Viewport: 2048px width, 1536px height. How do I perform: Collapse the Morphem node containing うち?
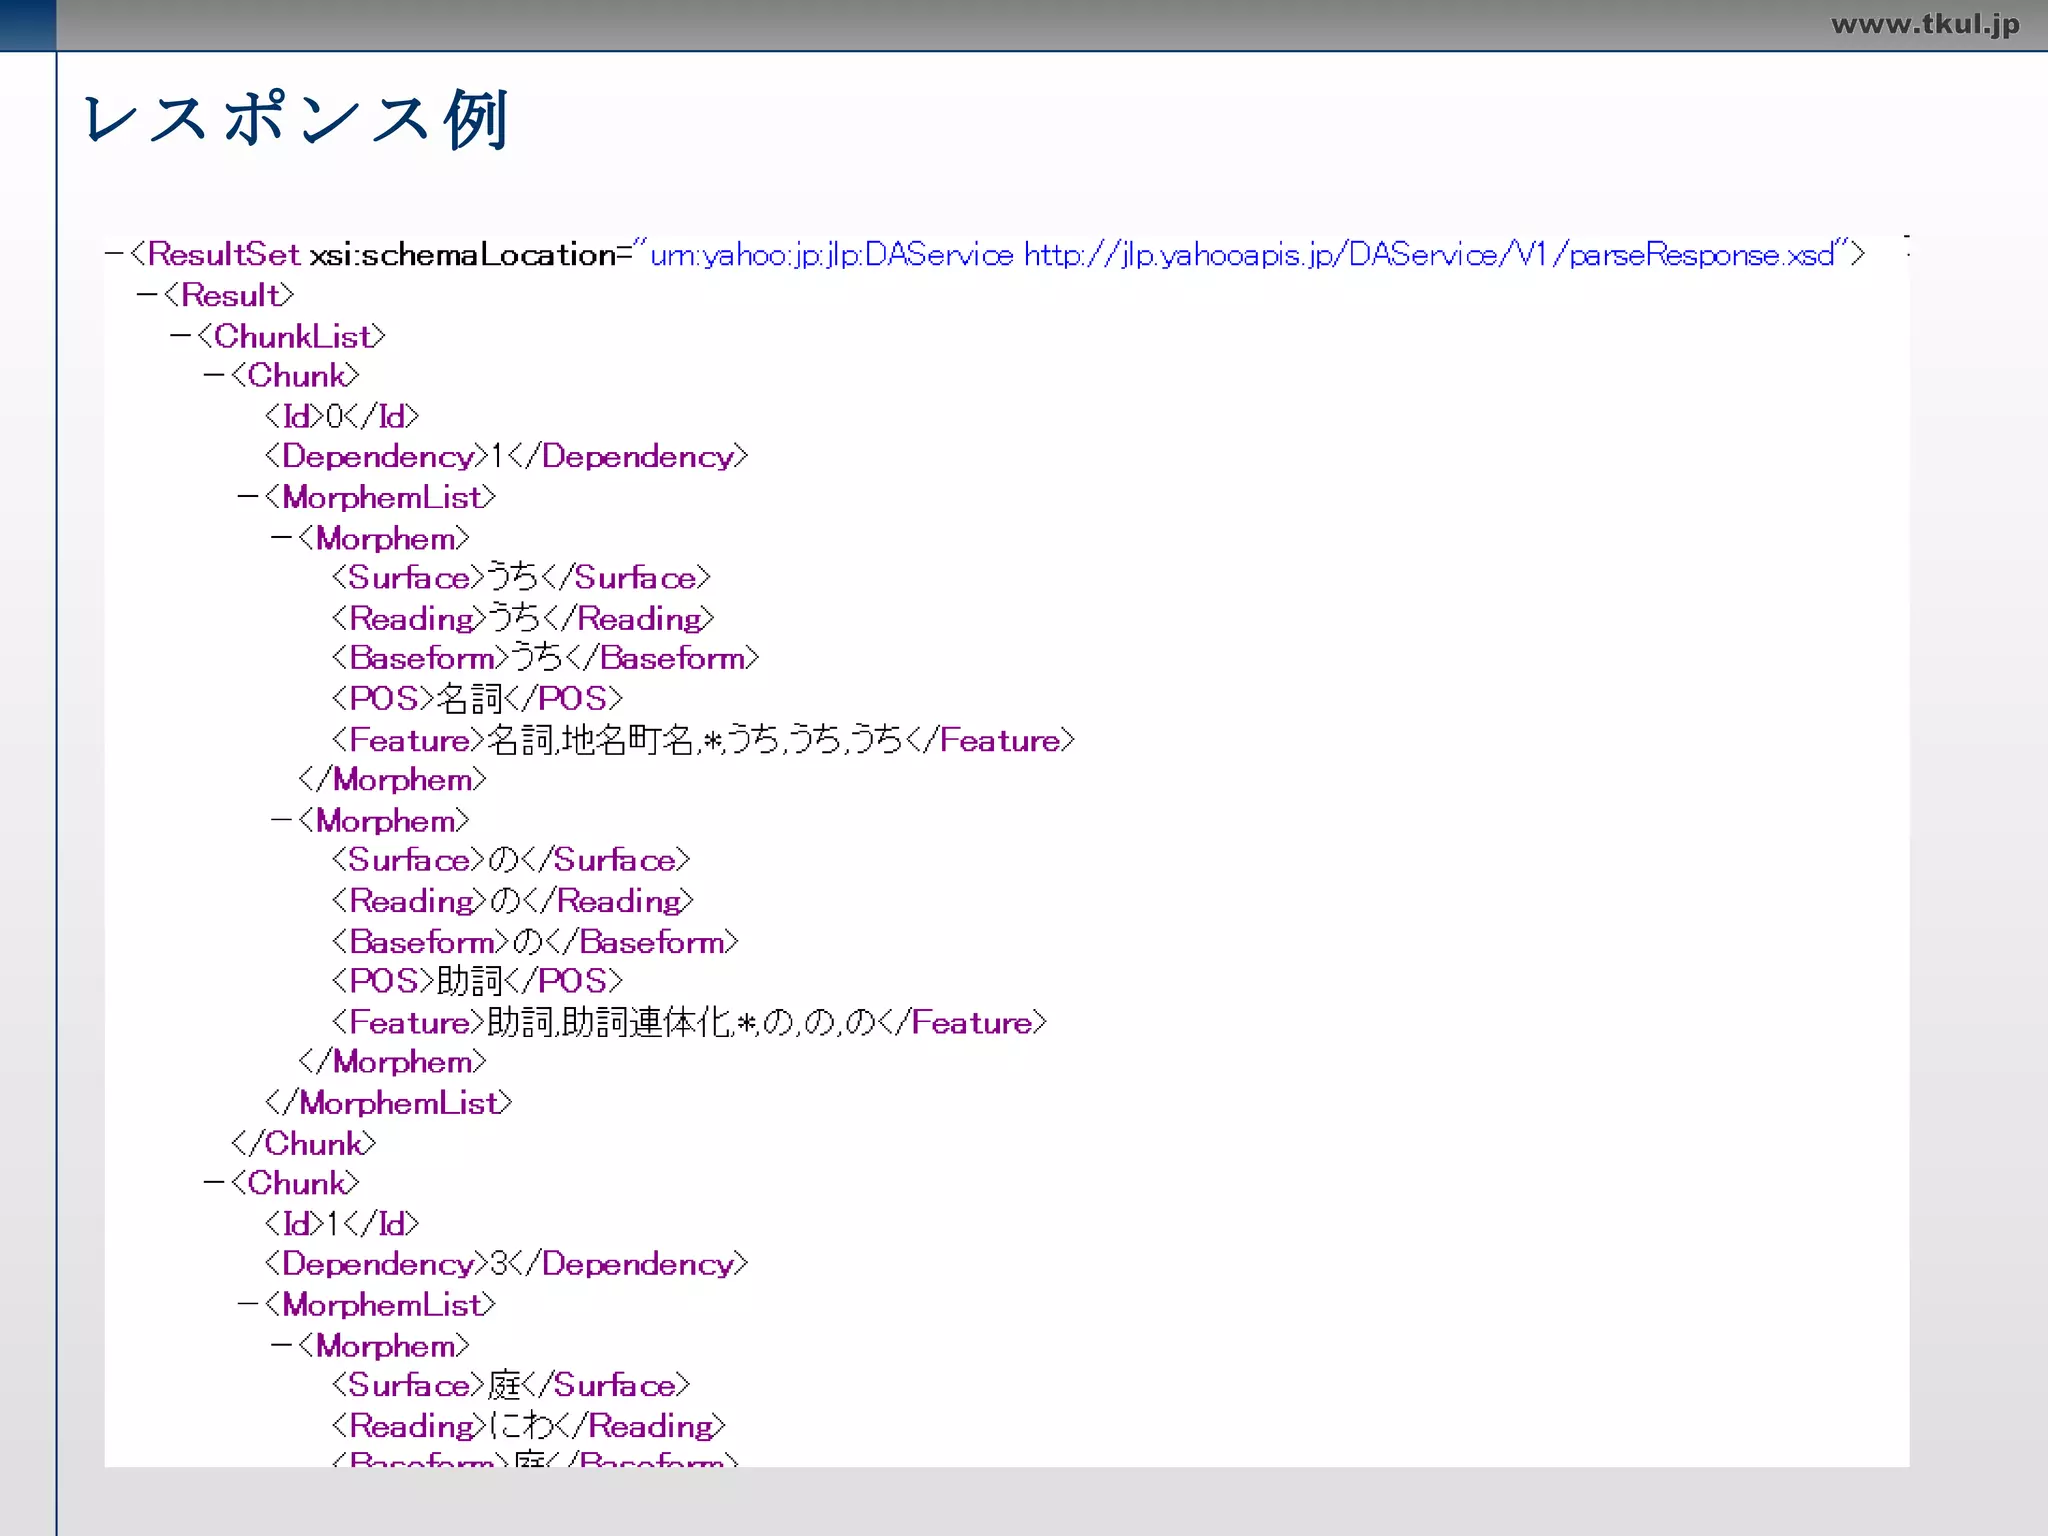tap(281, 538)
